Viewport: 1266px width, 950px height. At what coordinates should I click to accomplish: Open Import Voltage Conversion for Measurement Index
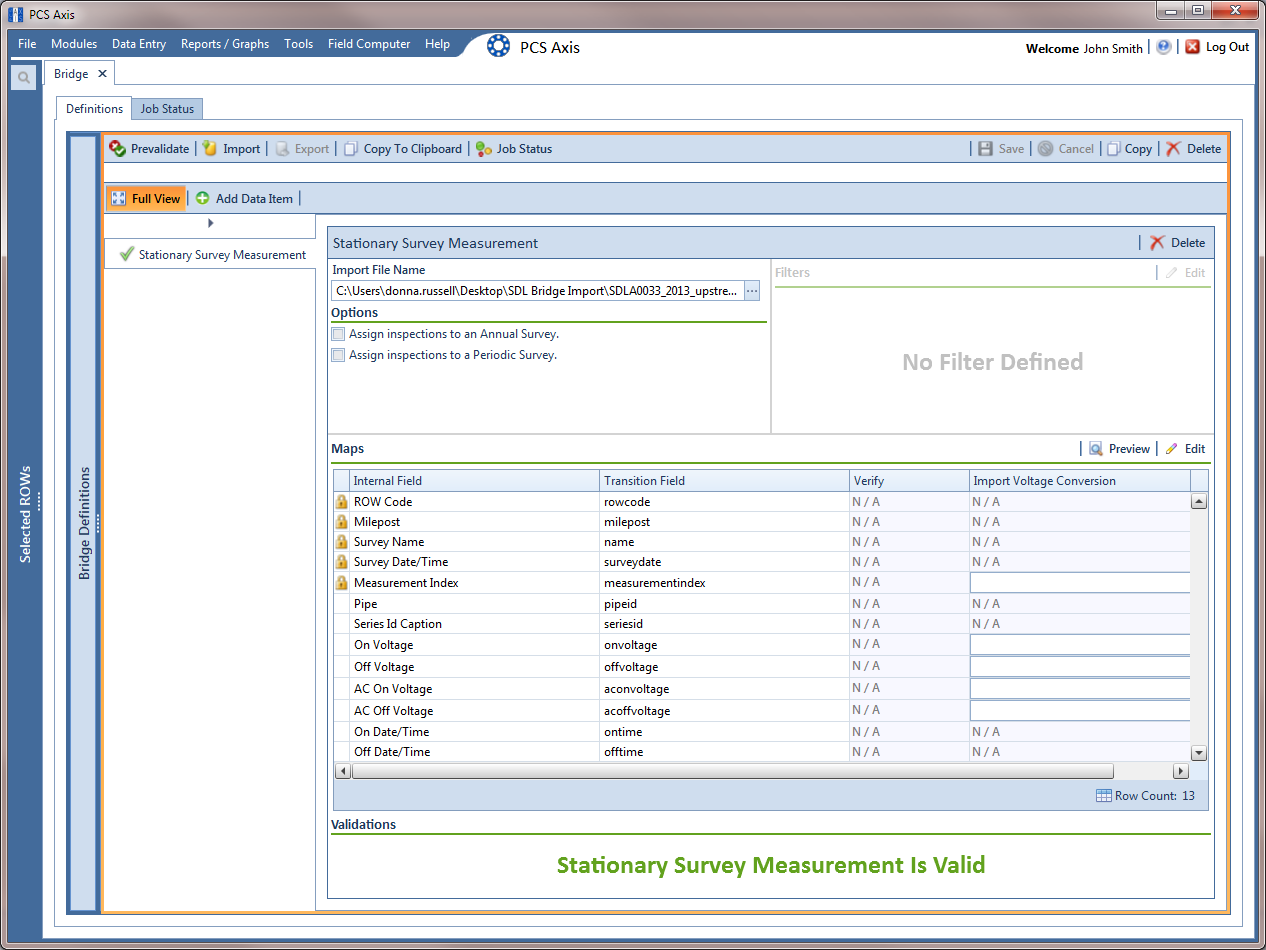pyautogui.click(x=1080, y=583)
